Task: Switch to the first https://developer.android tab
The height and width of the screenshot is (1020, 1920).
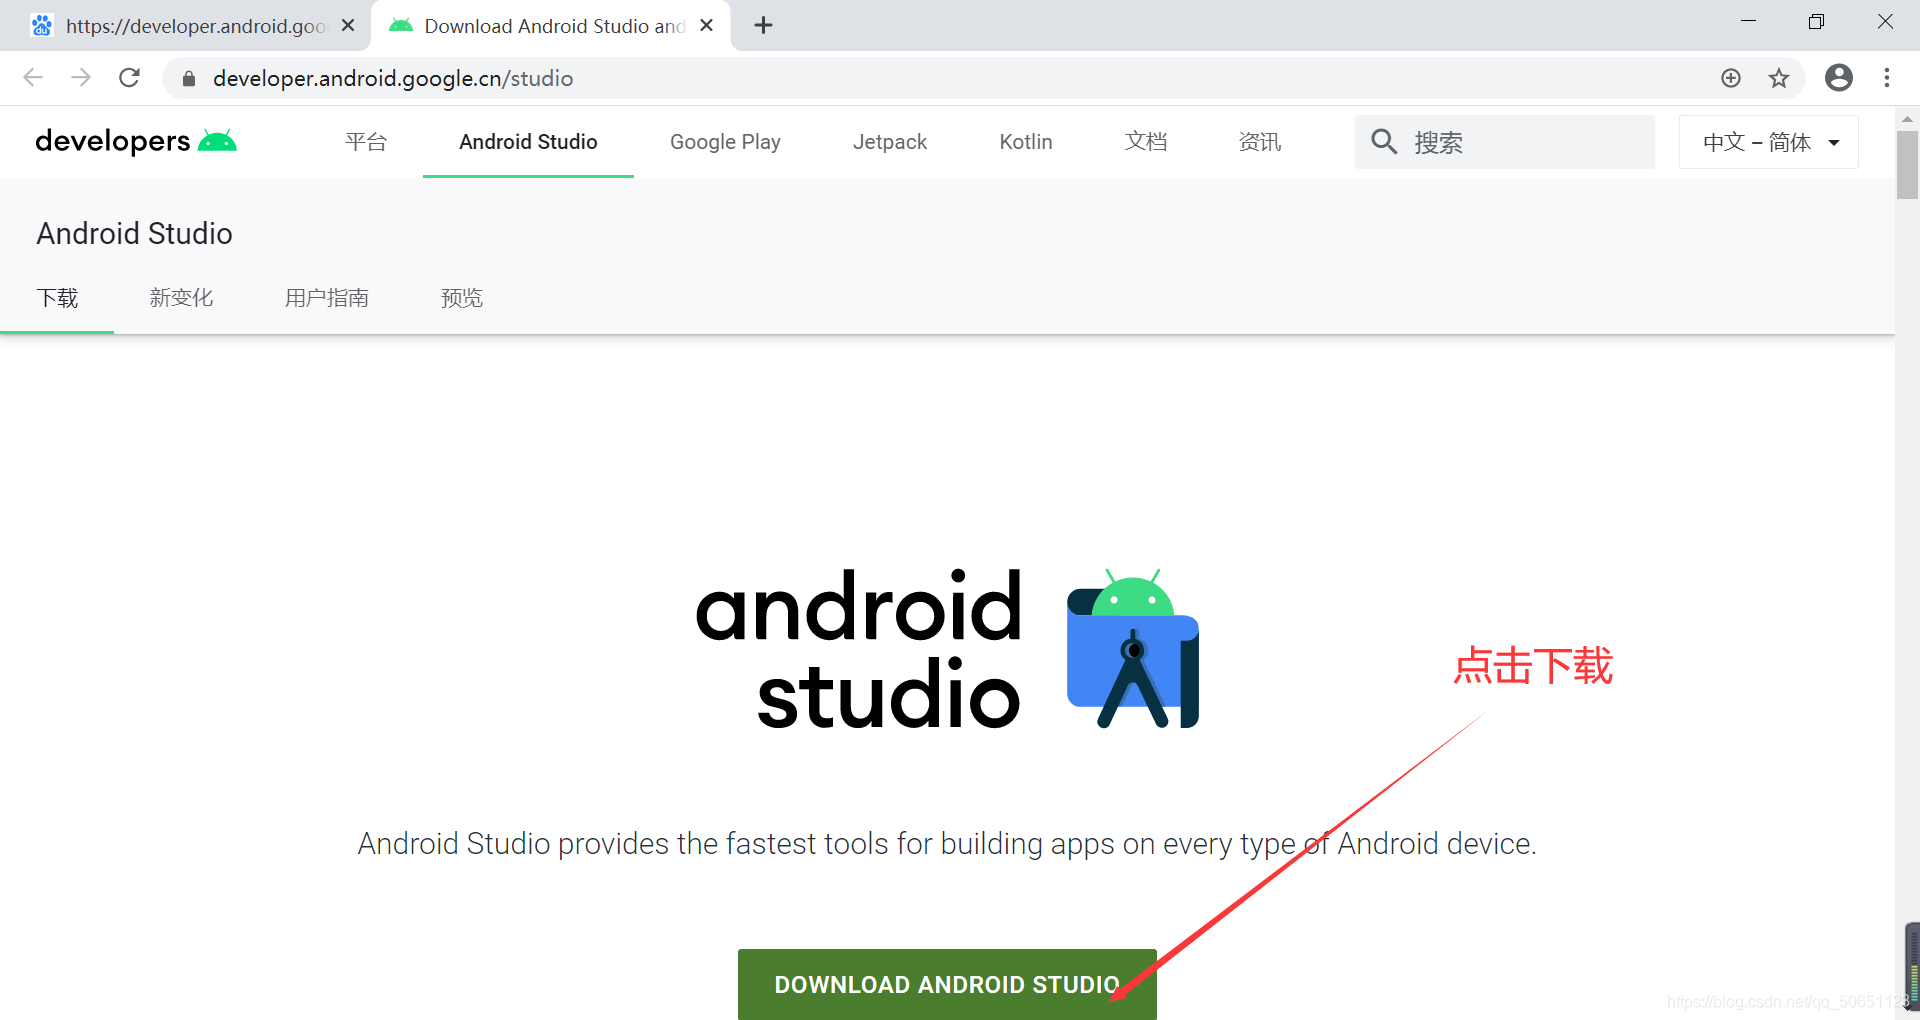Action: point(185,26)
